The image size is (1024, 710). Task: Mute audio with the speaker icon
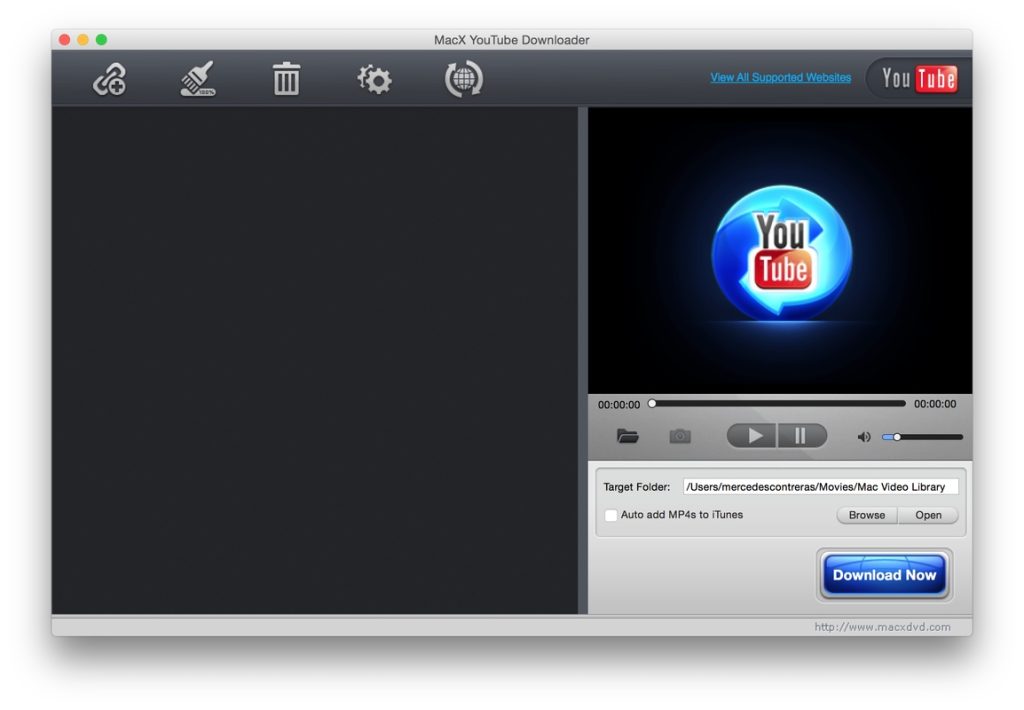864,435
